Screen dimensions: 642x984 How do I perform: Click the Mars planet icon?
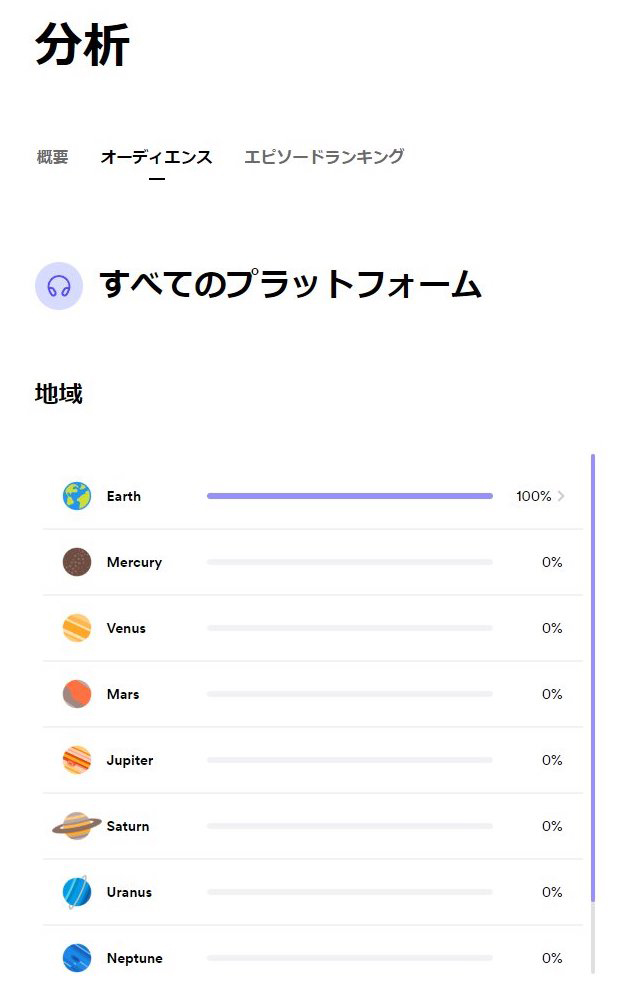(x=77, y=694)
